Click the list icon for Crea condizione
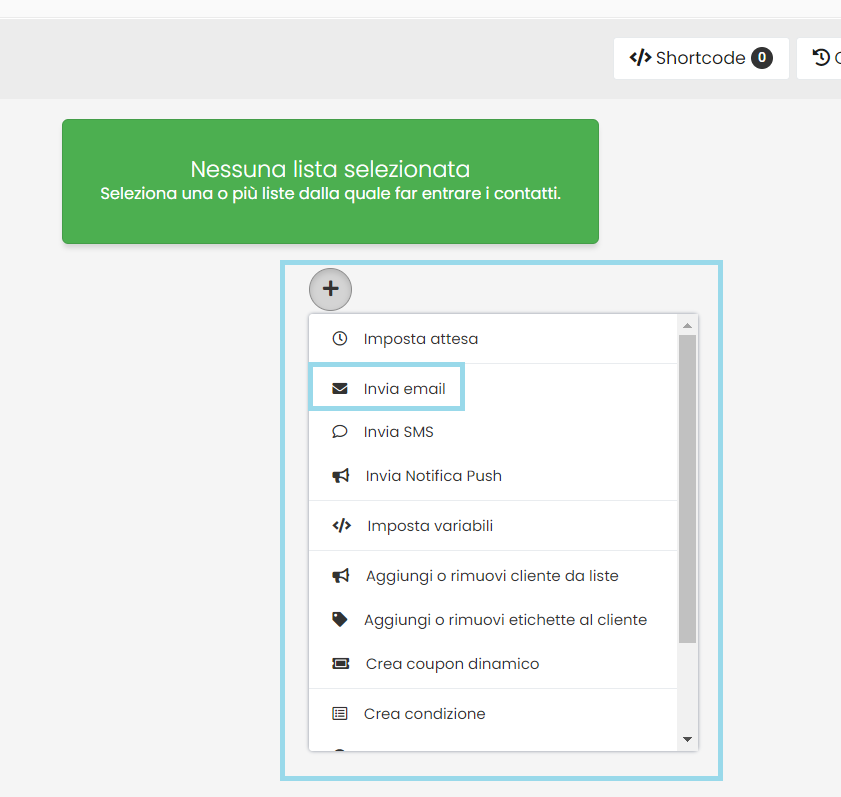Screen dimensions: 841x797 [340, 714]
